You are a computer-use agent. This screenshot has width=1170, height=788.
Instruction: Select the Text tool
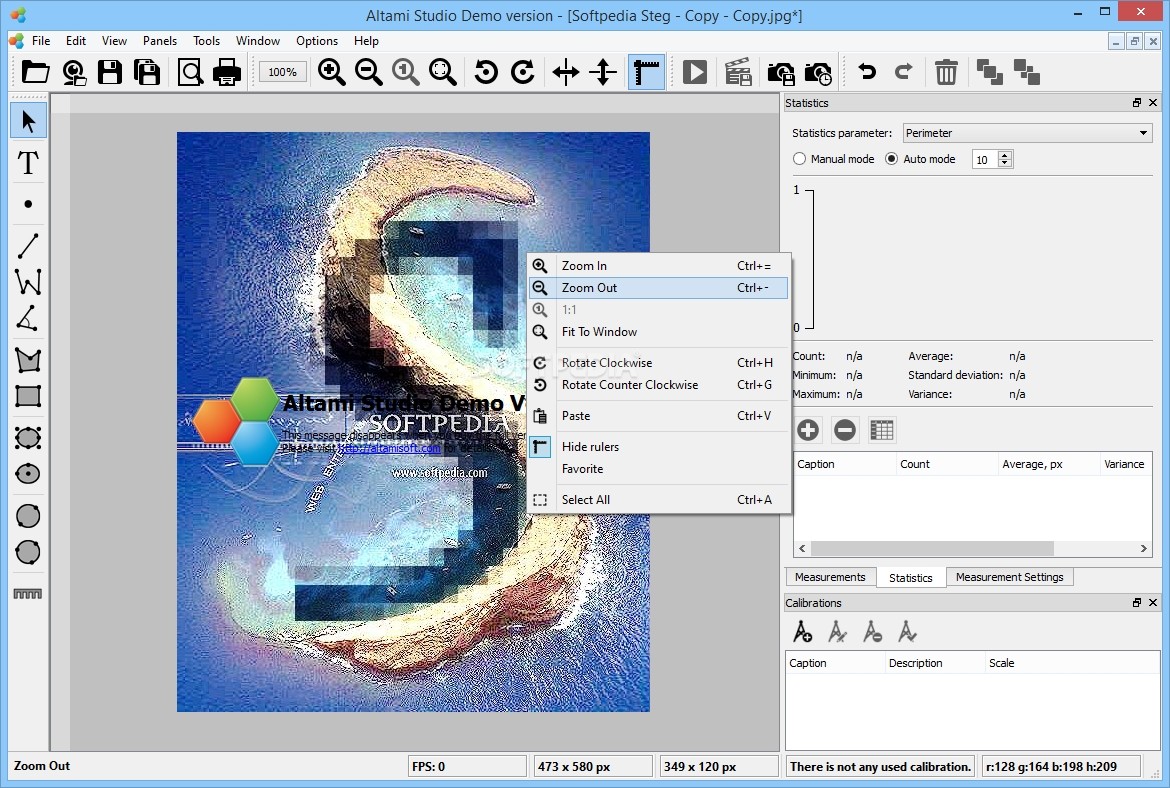[28, 163]
